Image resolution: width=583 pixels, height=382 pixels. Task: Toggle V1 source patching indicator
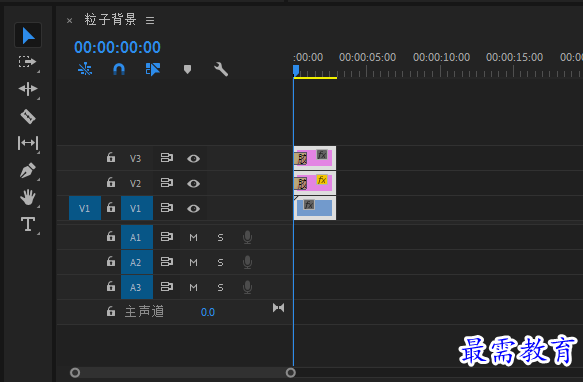coord(85,208)
